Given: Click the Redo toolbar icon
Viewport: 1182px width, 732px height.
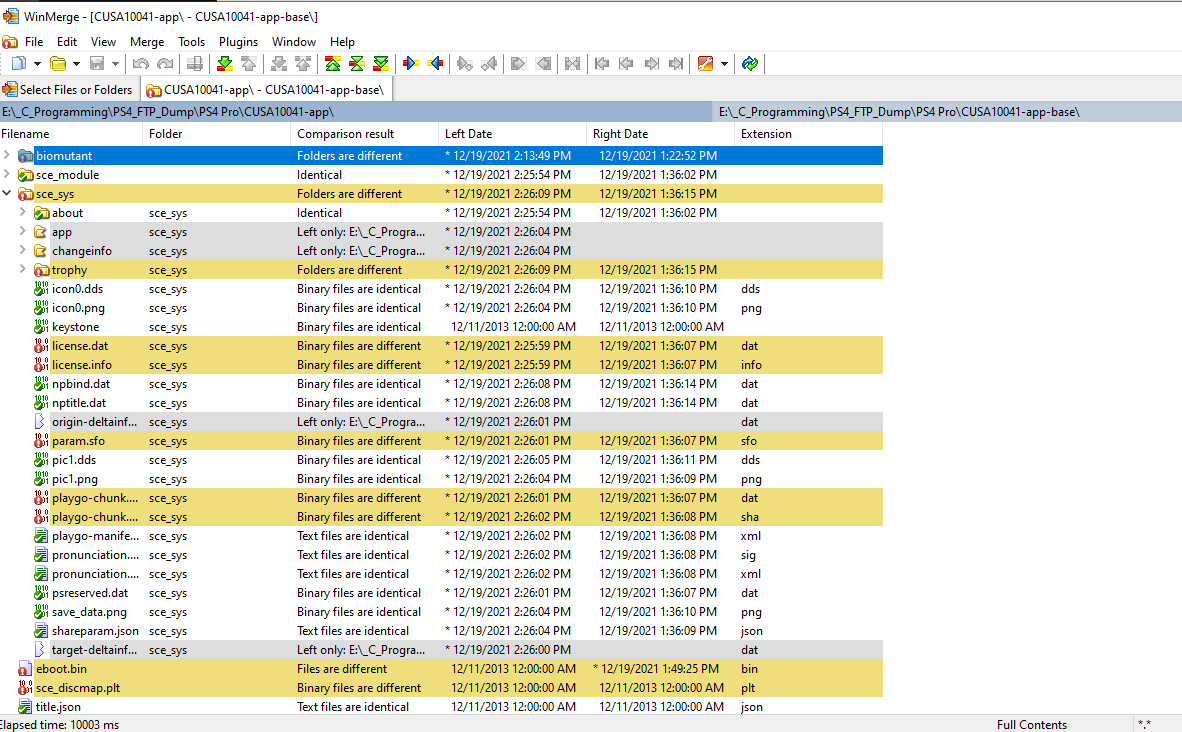Looking at the screenshot, I should pyautogui.click(x=165, y=64).
